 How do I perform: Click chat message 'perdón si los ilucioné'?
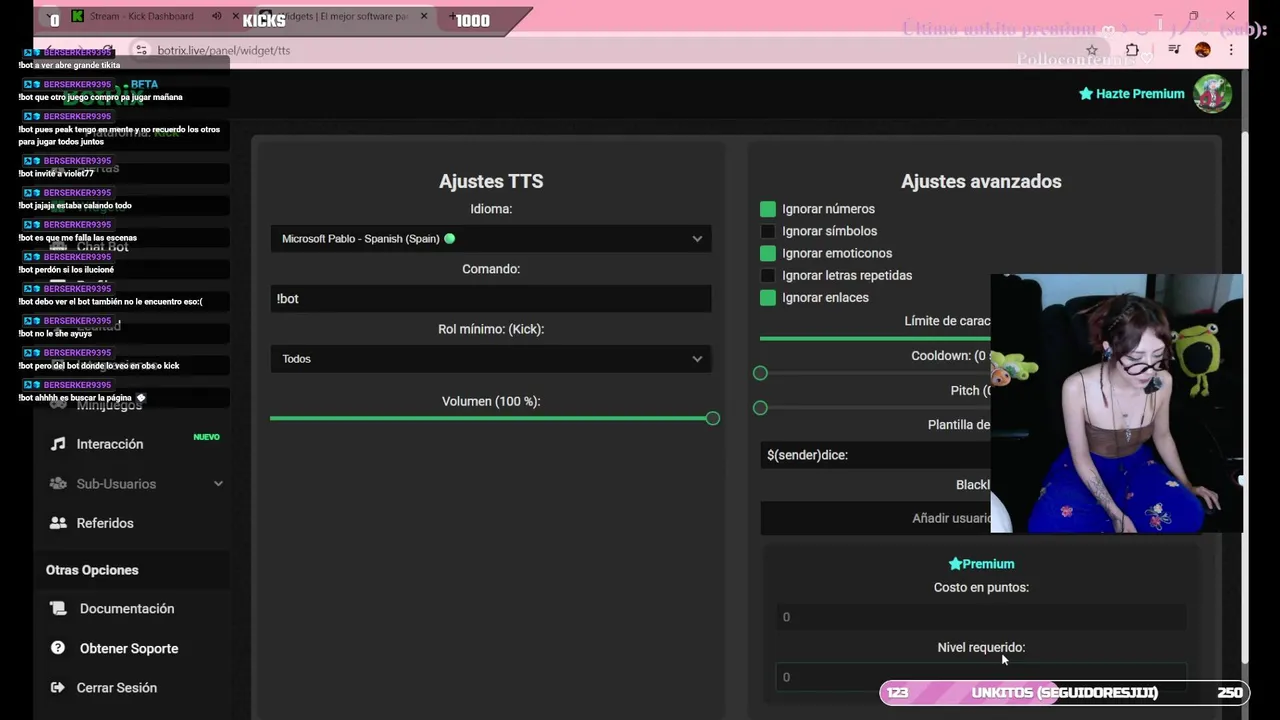pyautogui.click(x=66, y=269)
